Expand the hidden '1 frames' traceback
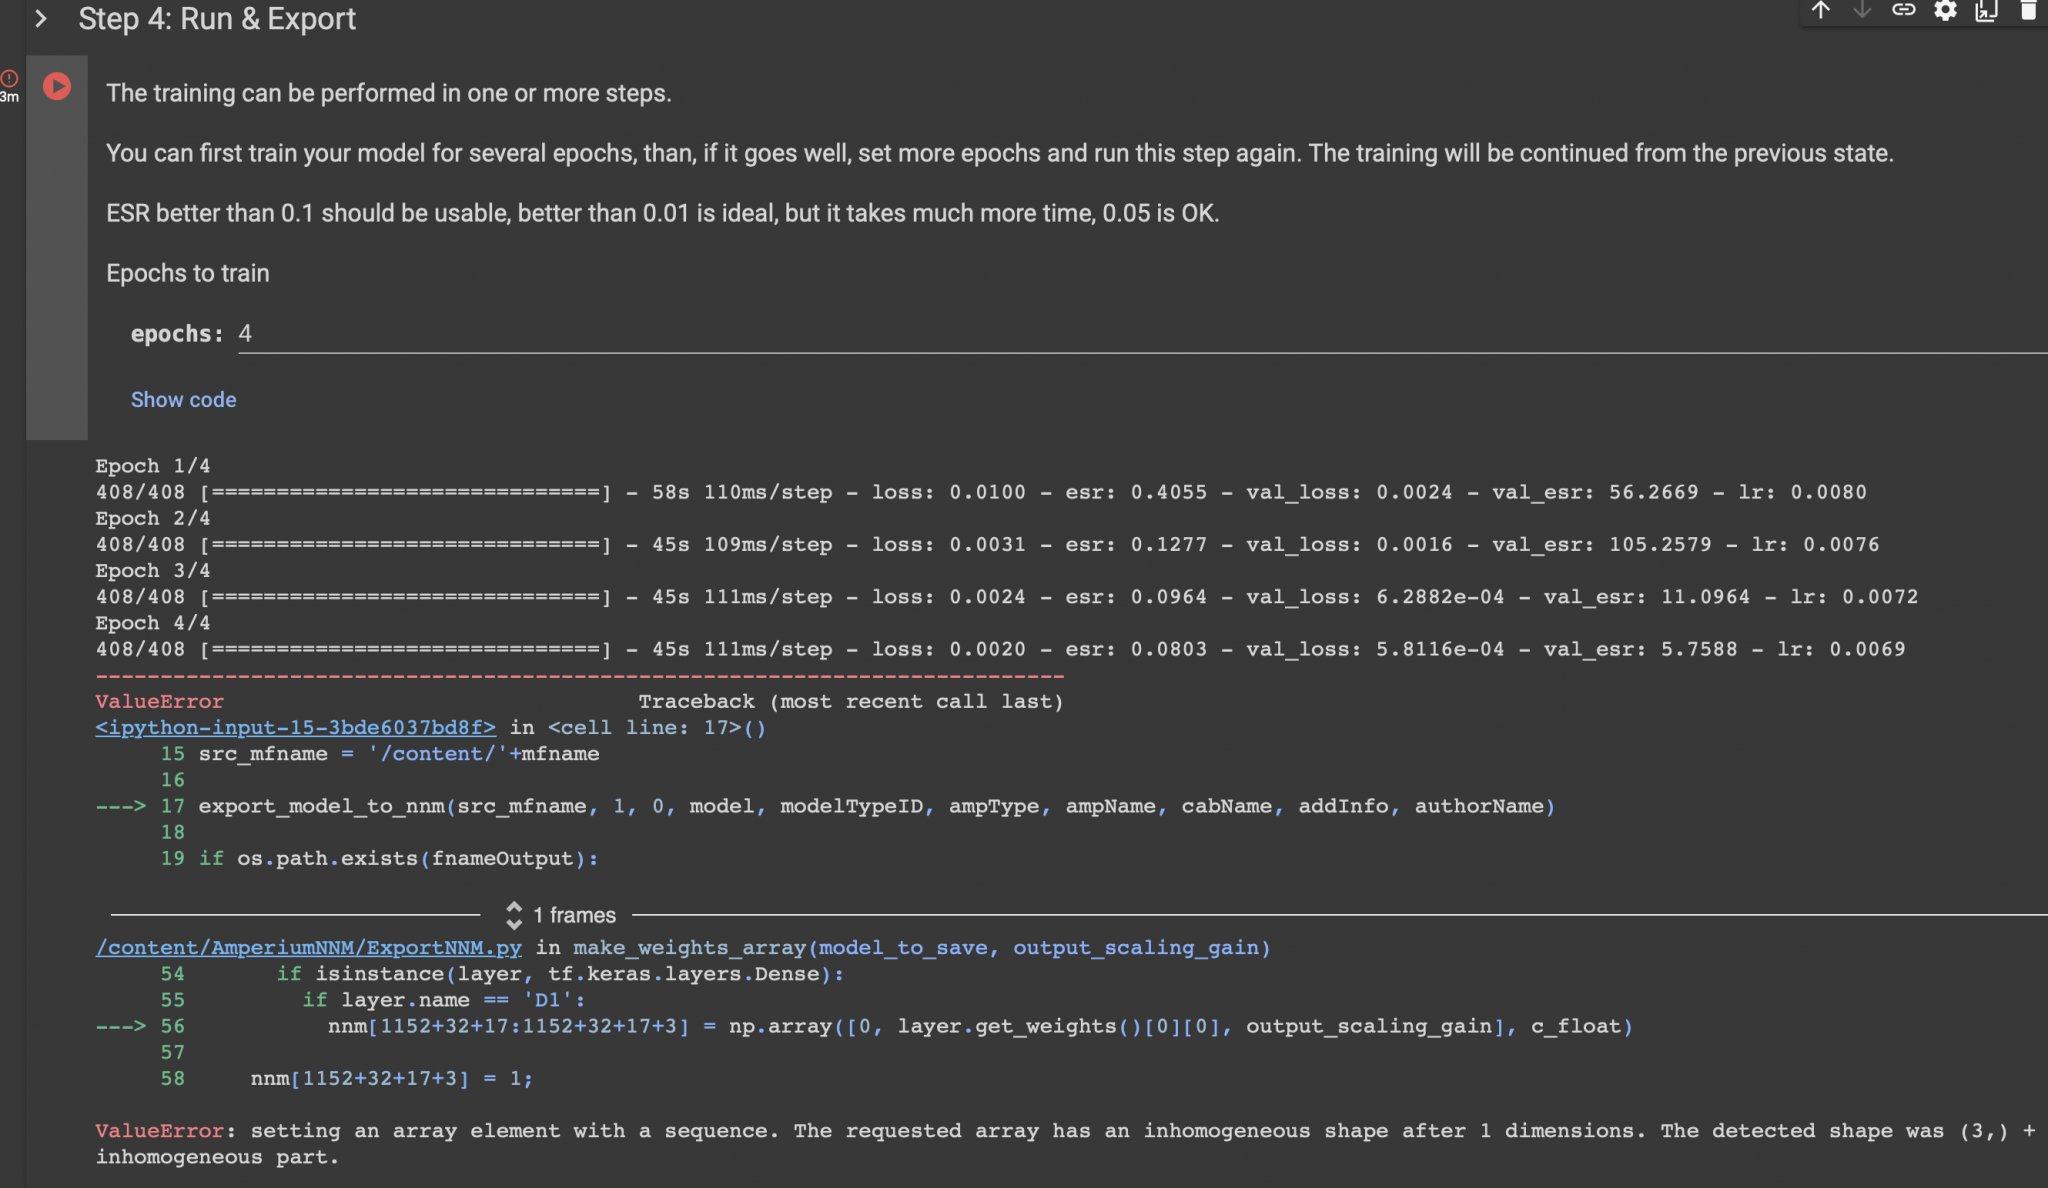Image resolution: width=2048 pixels, height=1188 pixels. point(562,915)
